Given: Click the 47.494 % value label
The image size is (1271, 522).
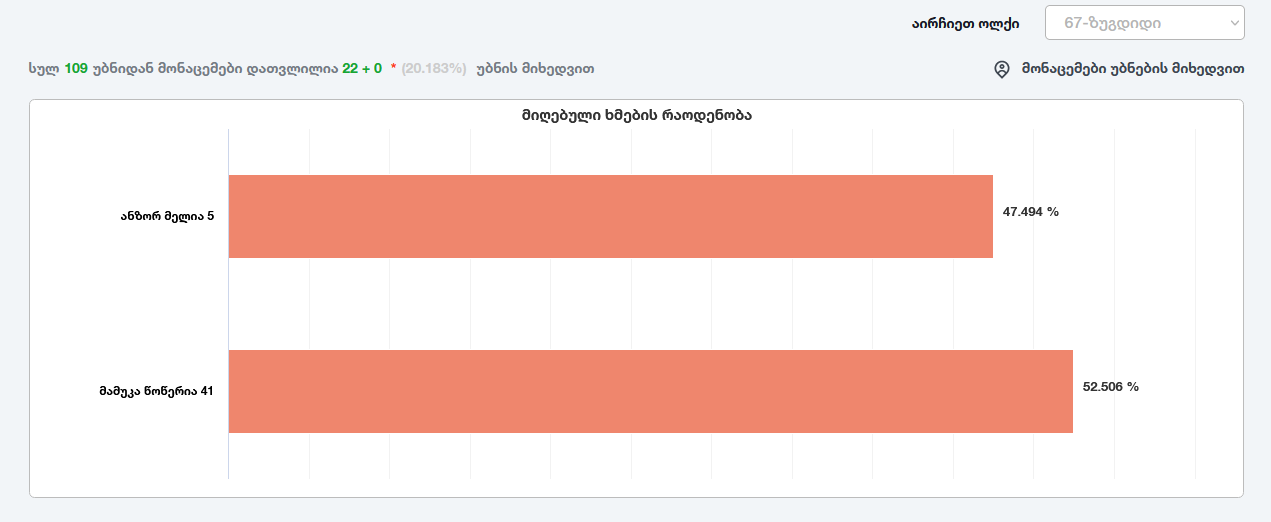Looking at the screenshot, I should [x=1030, y=212].
